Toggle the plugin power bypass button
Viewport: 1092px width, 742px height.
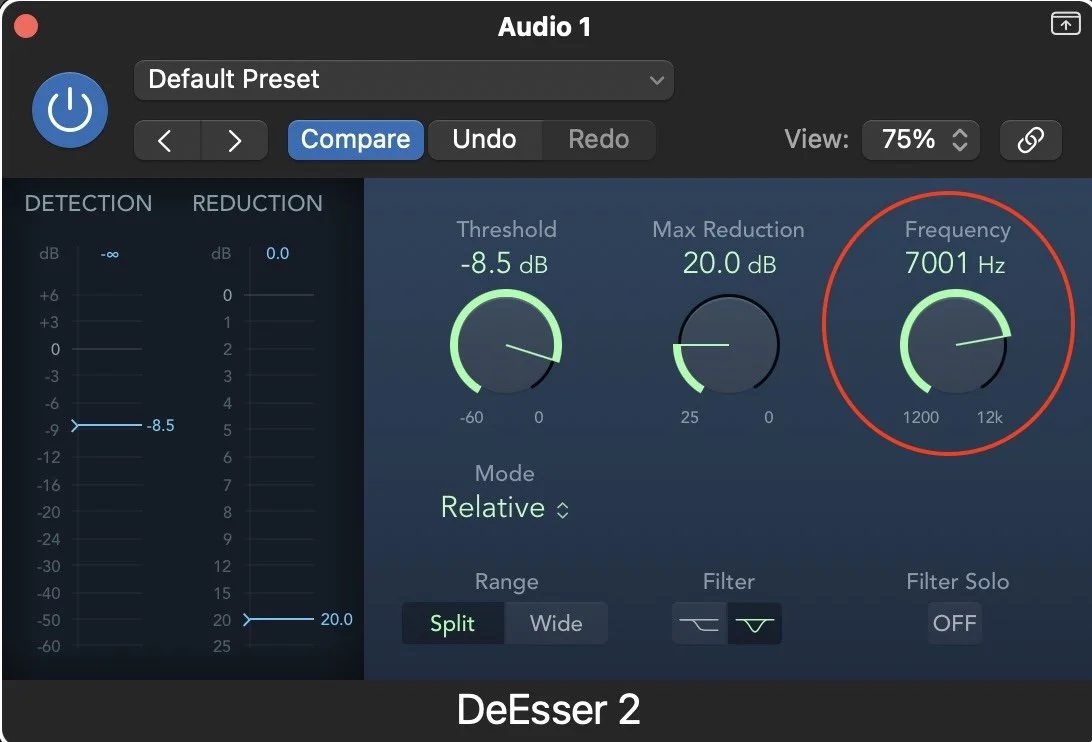(x=70, y=110)
